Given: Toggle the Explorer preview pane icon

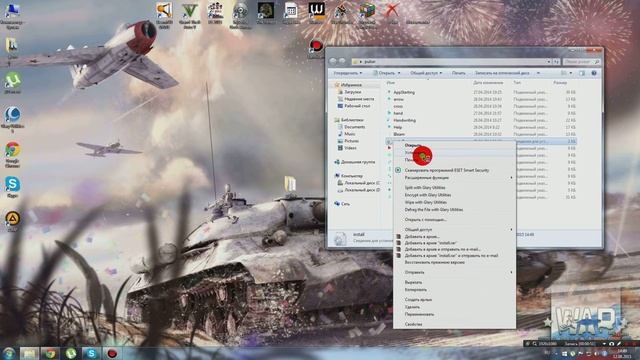Looking at the screenshot, I should (x=582, y=73).
